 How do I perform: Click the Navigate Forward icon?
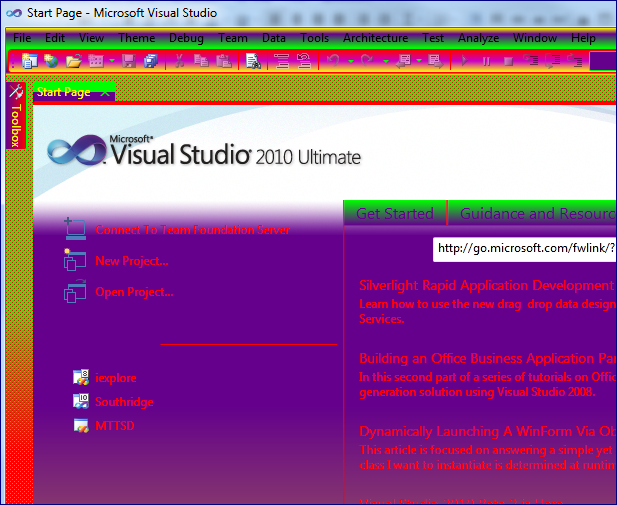pos(436,61)
